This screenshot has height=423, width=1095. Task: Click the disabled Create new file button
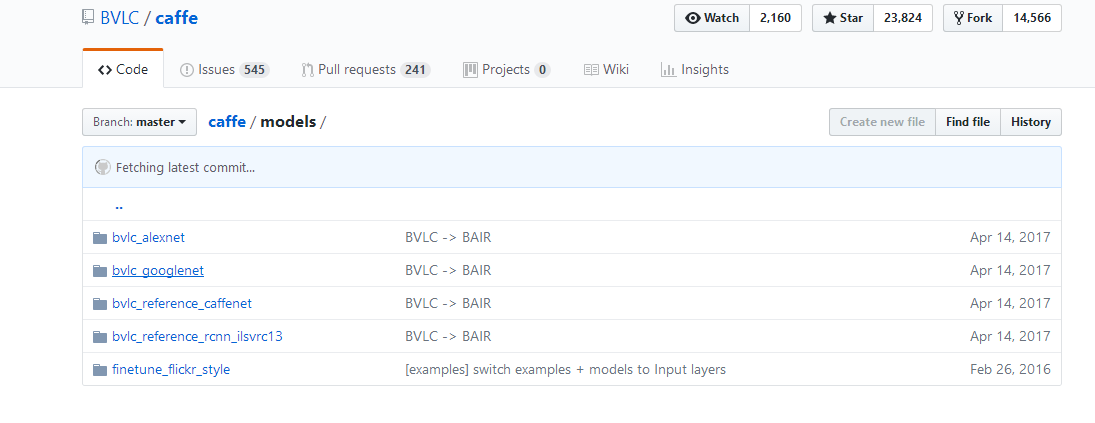pyautogui.click(x=882, y=121)
